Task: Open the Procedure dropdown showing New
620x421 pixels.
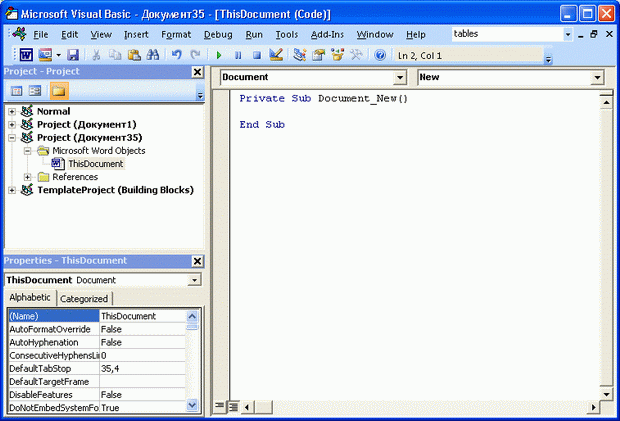Action: [x=597, y=77]
